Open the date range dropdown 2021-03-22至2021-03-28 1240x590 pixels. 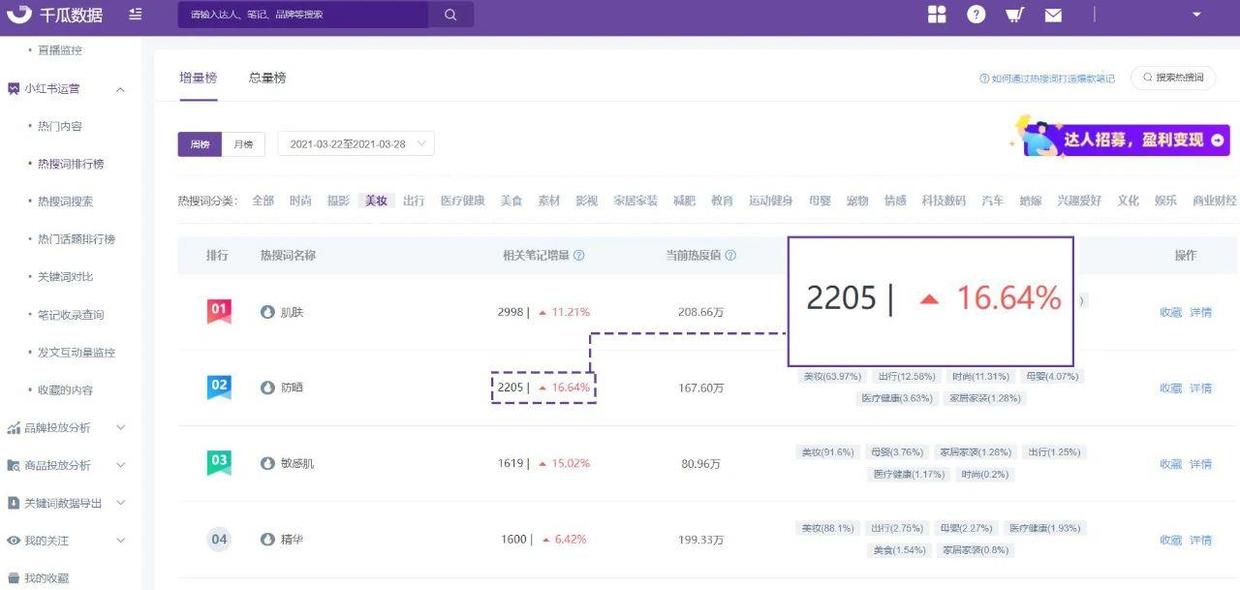coord(355,144)
